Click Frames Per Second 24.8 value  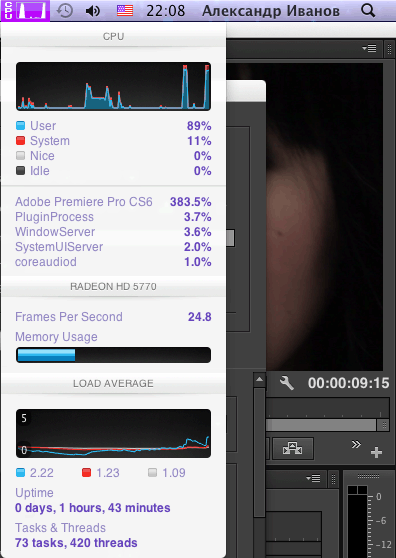[200, 317]
